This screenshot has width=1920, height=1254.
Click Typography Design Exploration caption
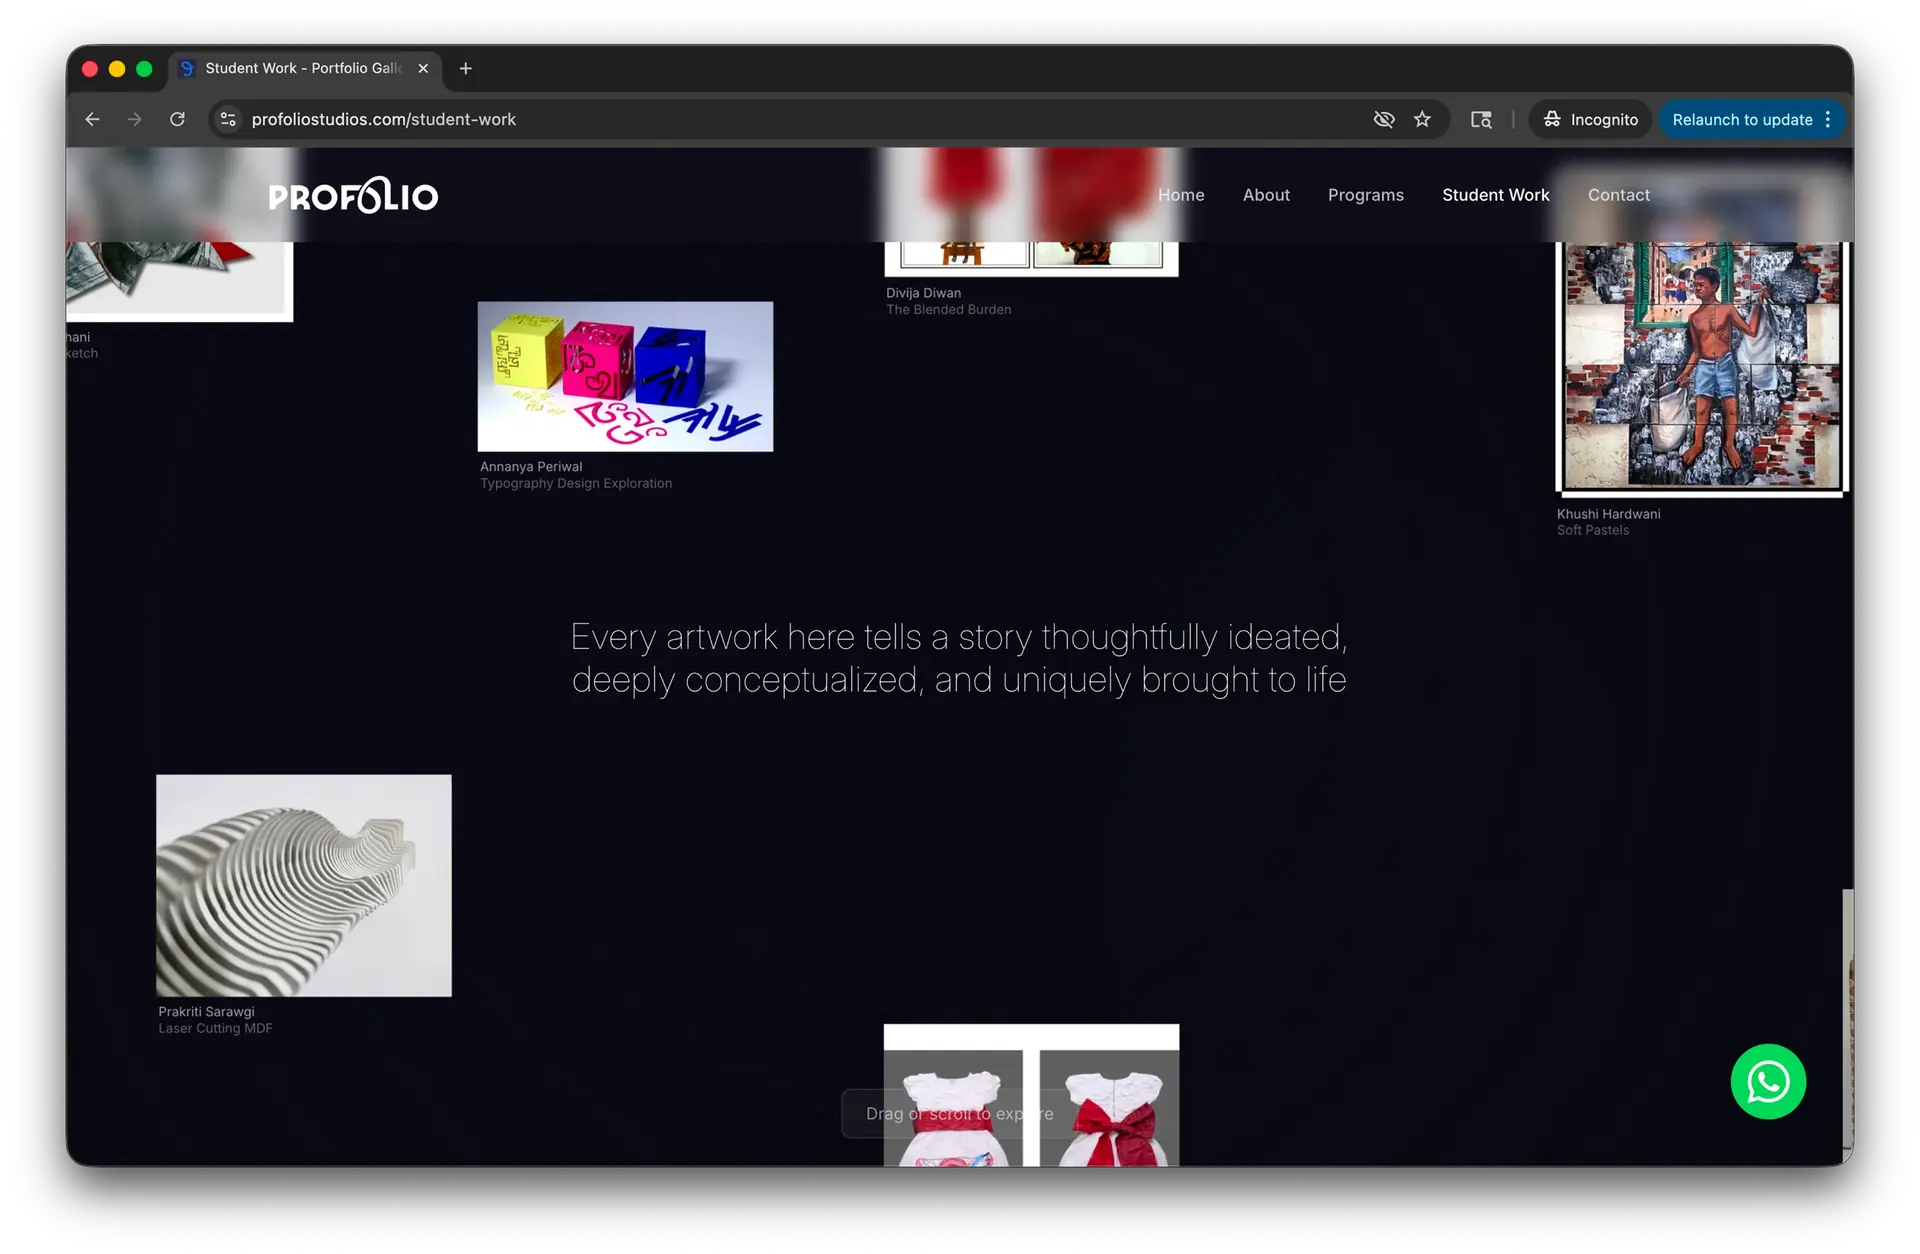coord(576,483)
